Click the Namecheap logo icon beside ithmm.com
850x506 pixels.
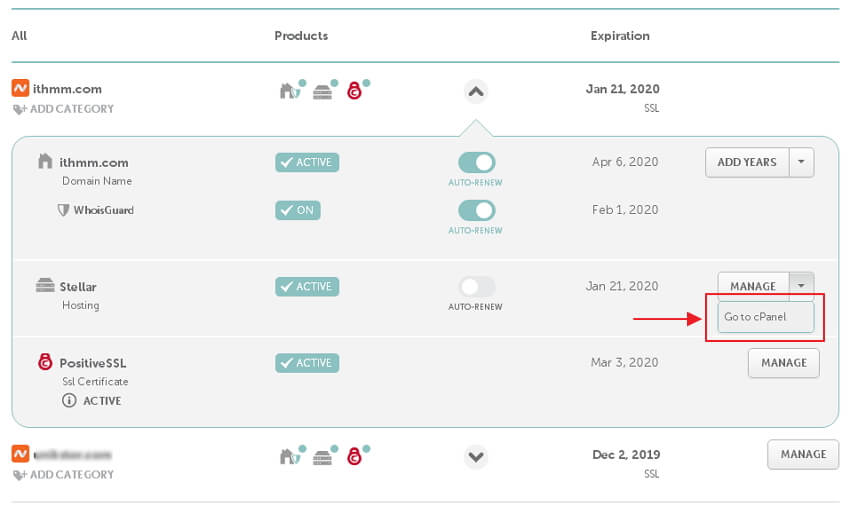pos(20,88)
